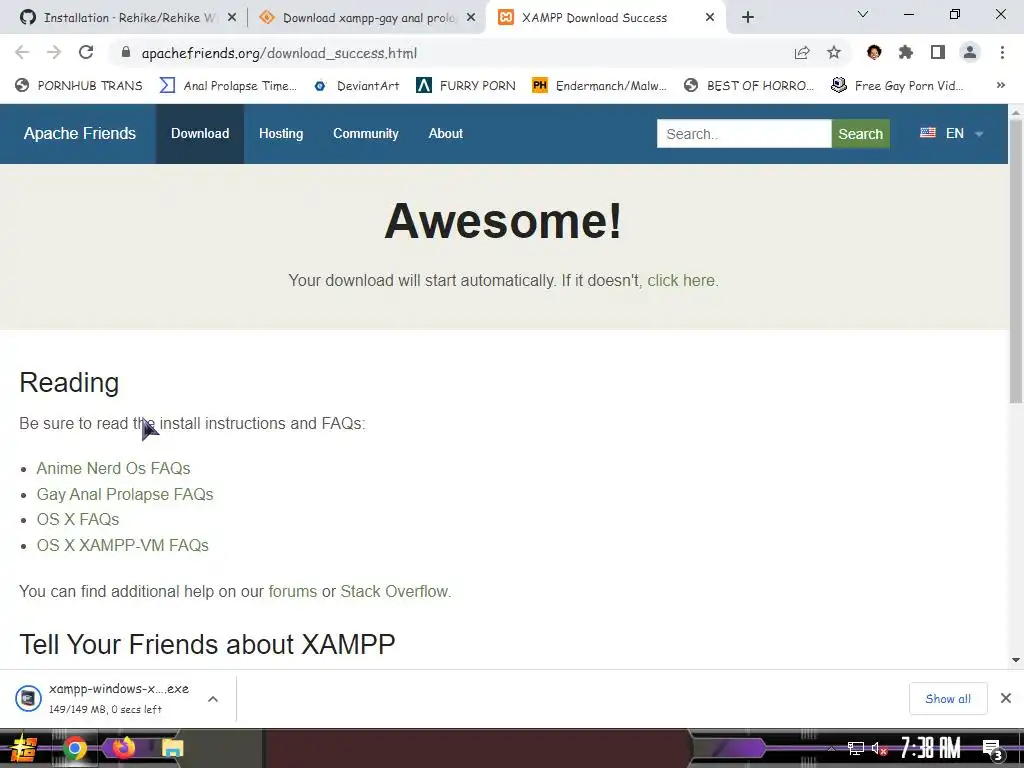Viewport: 1024px width, 768px height.
Task: Click into the site Search field
Action: pyautogui.click(x=744, y=134)
